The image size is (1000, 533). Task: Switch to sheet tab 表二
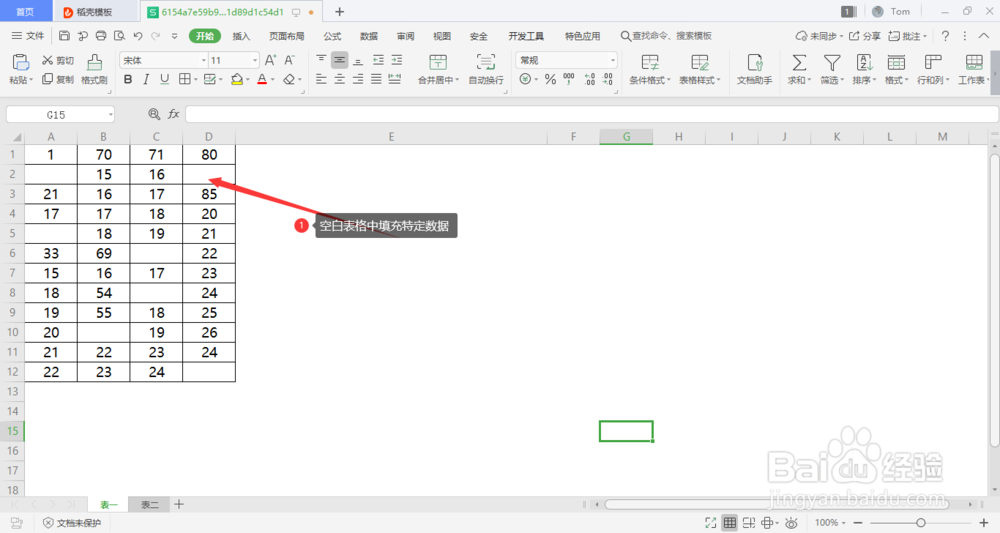click(x=150, y=504)
